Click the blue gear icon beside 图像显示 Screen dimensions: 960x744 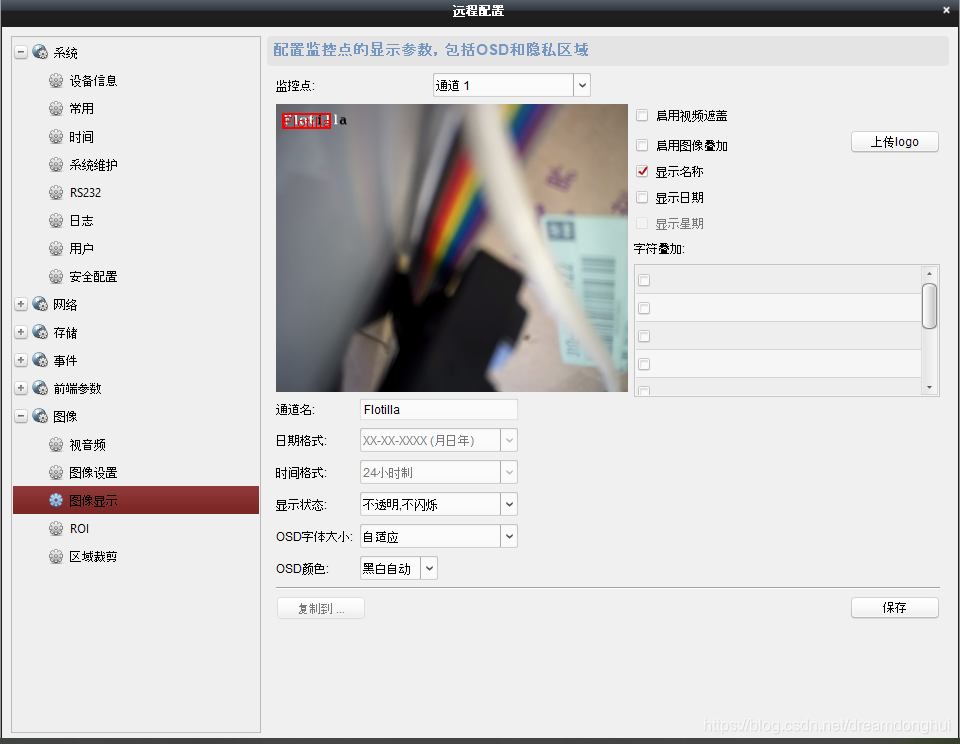pos(56,500)
